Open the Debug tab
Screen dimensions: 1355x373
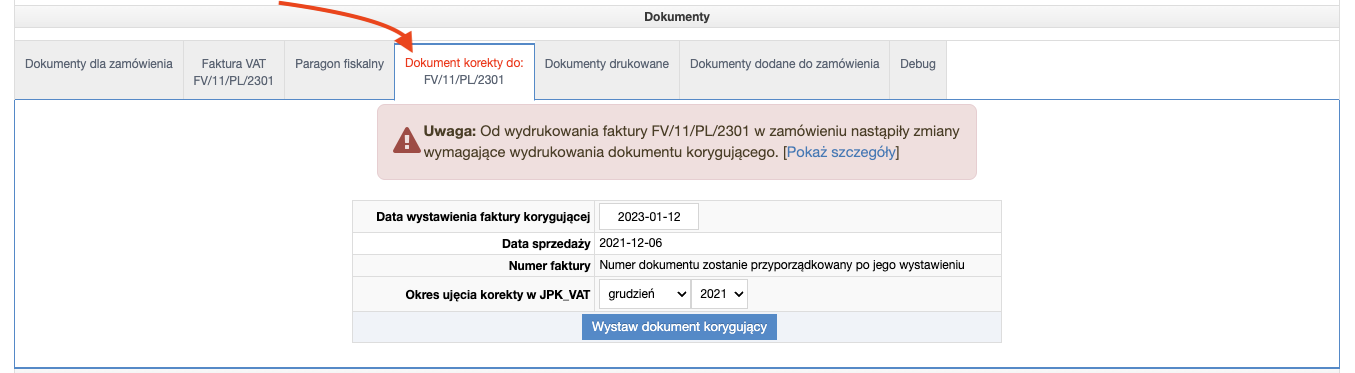tap(918, 70)
